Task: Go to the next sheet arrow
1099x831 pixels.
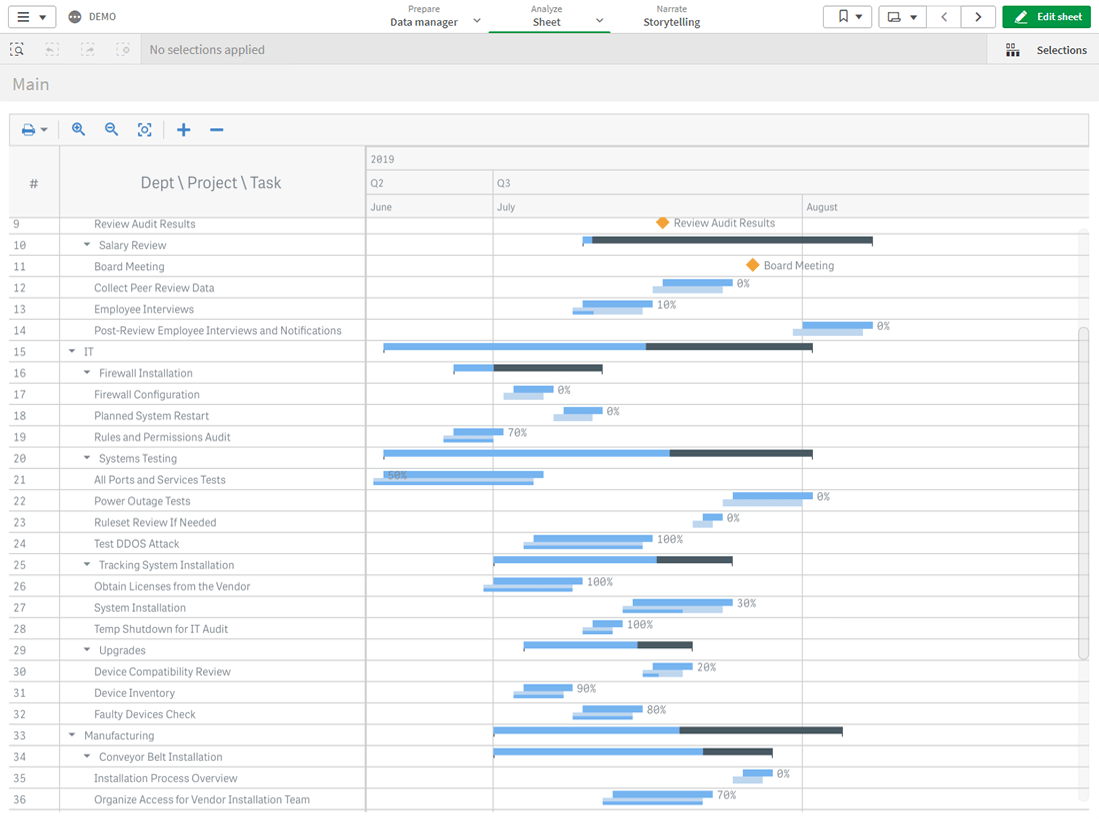Action: pos(978,17)
